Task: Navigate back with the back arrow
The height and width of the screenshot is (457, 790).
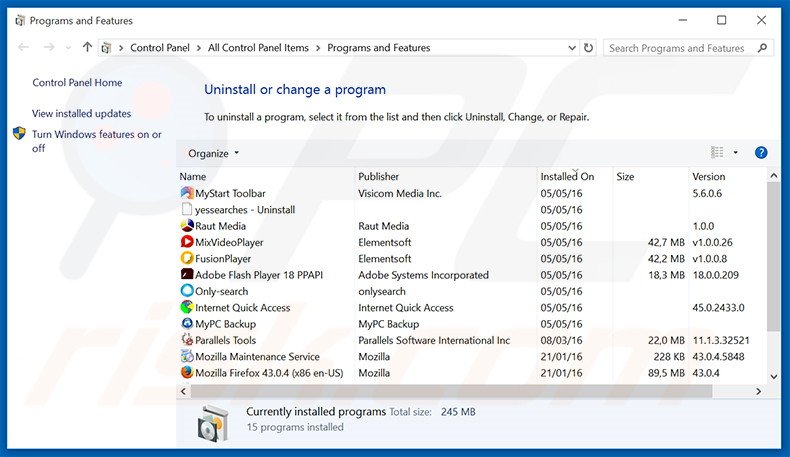Action: click(x=23, y=47)
